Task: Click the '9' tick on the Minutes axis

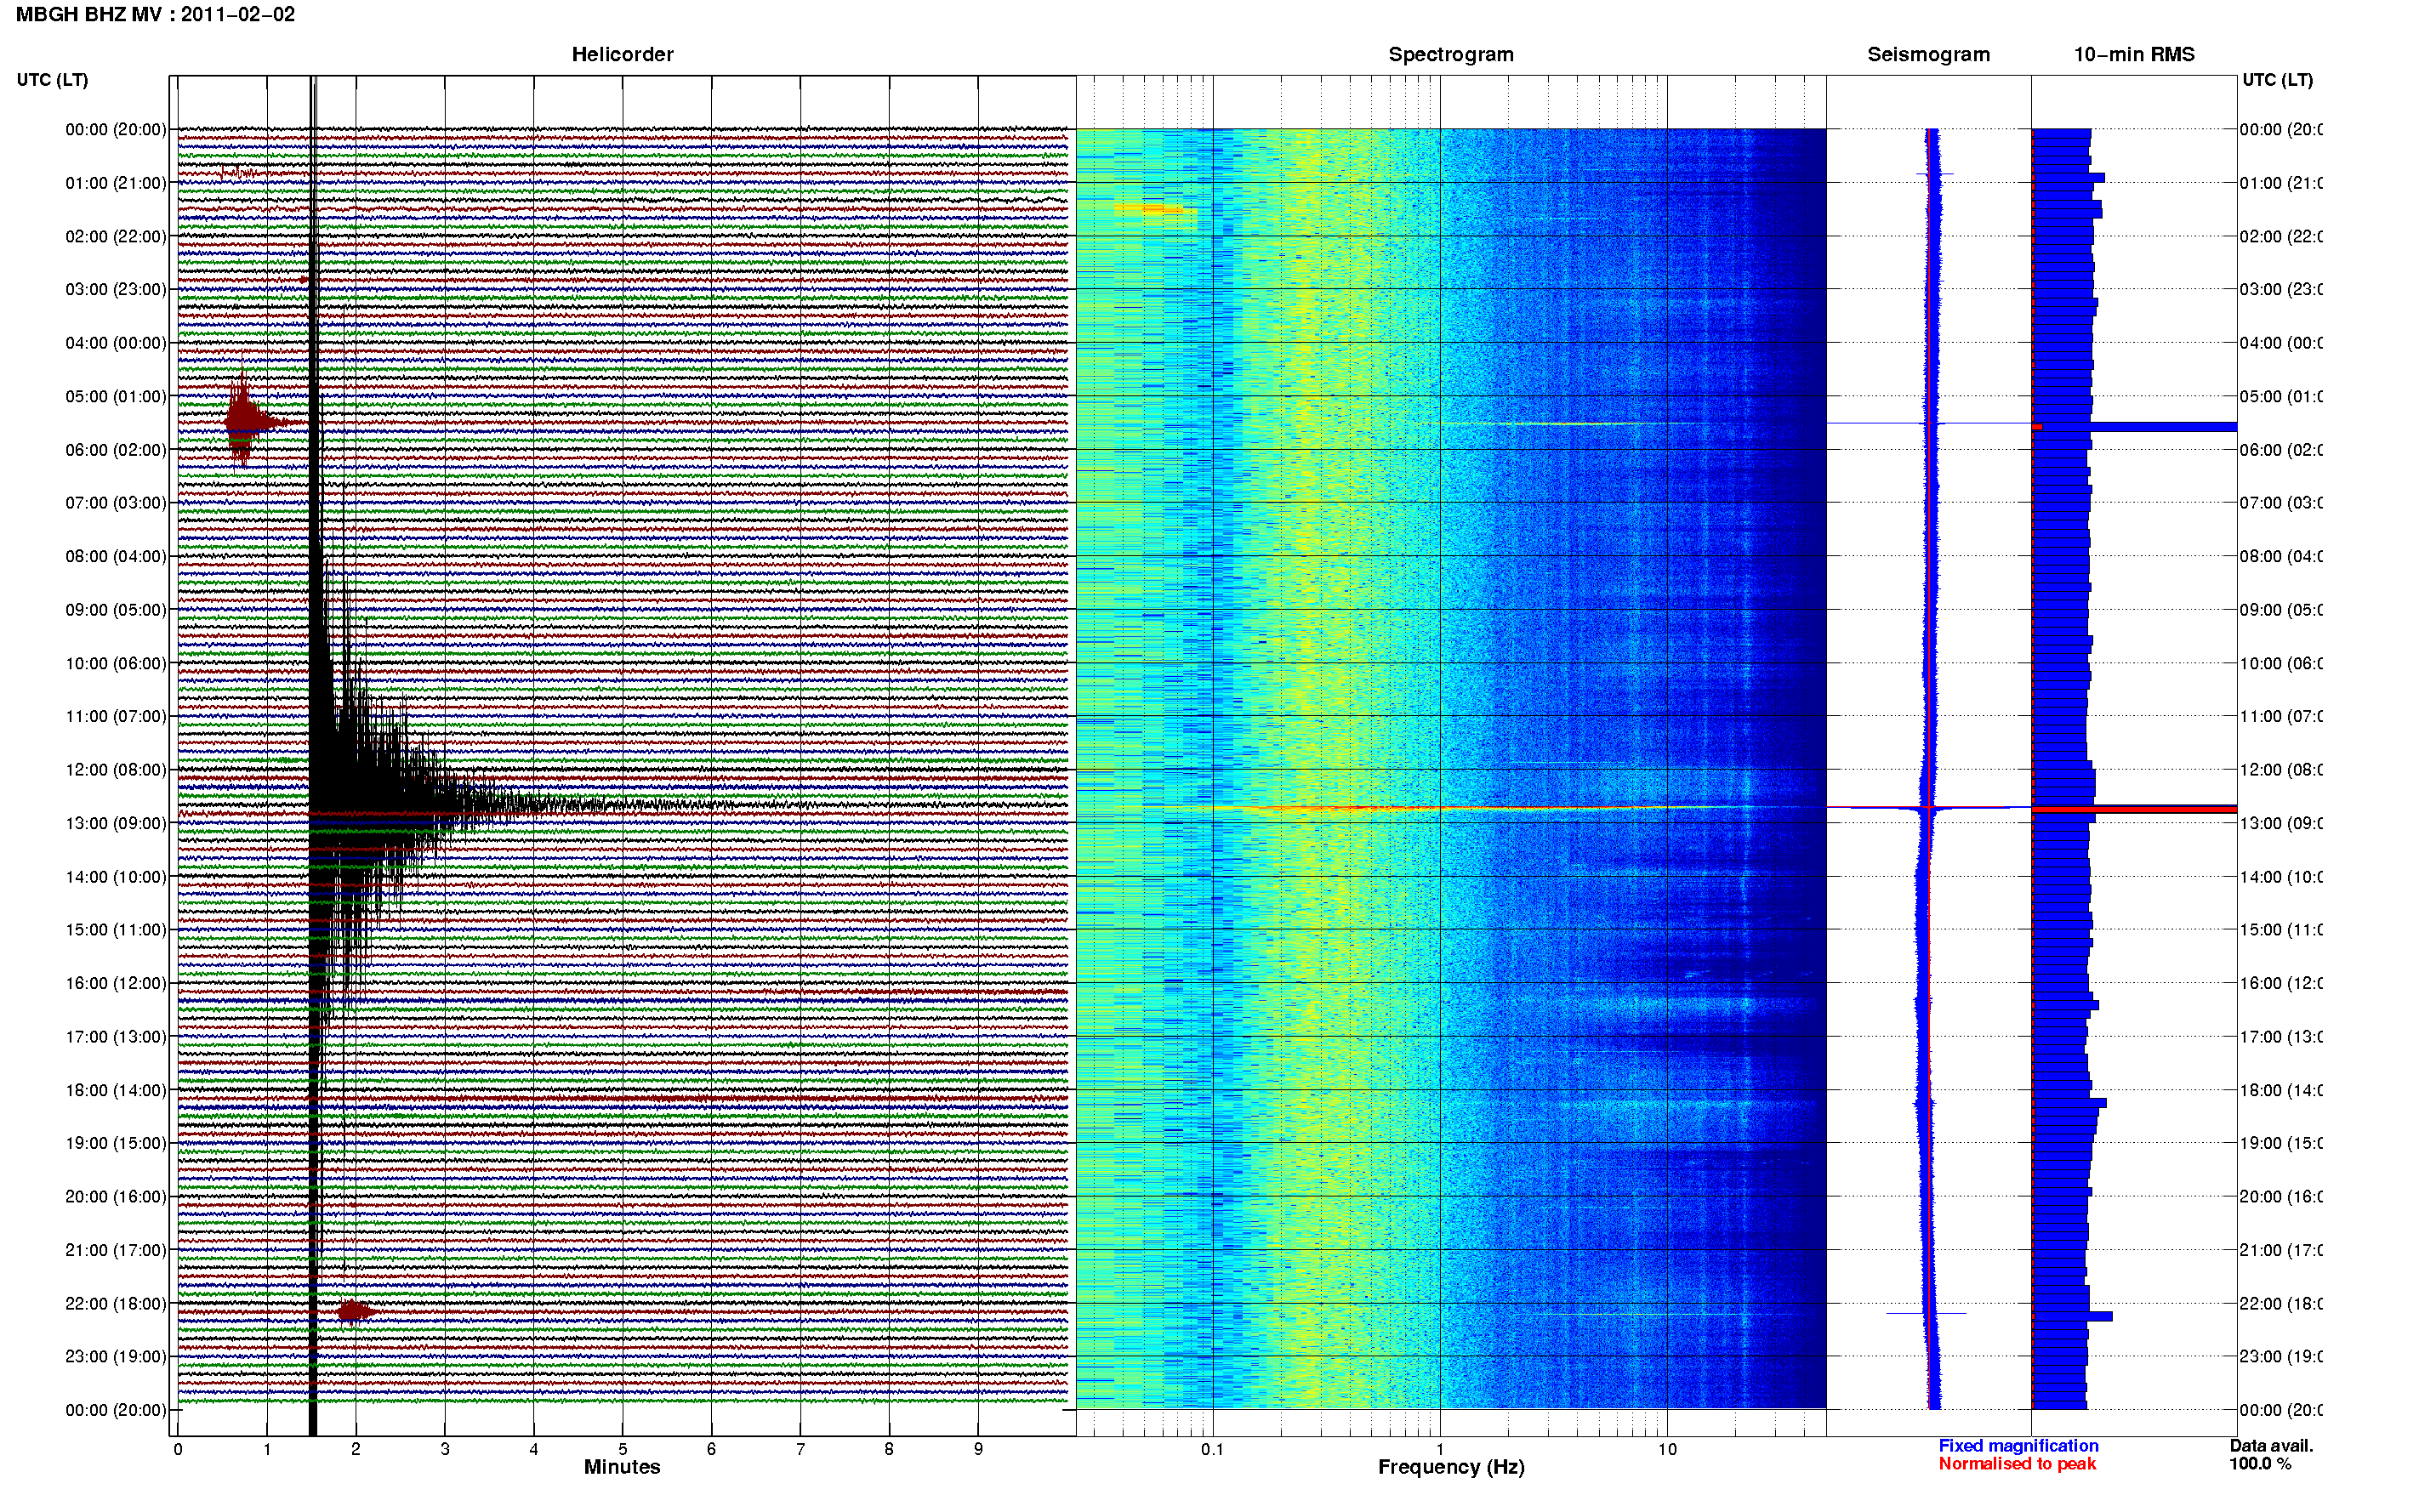Action: pos(978,1449)
